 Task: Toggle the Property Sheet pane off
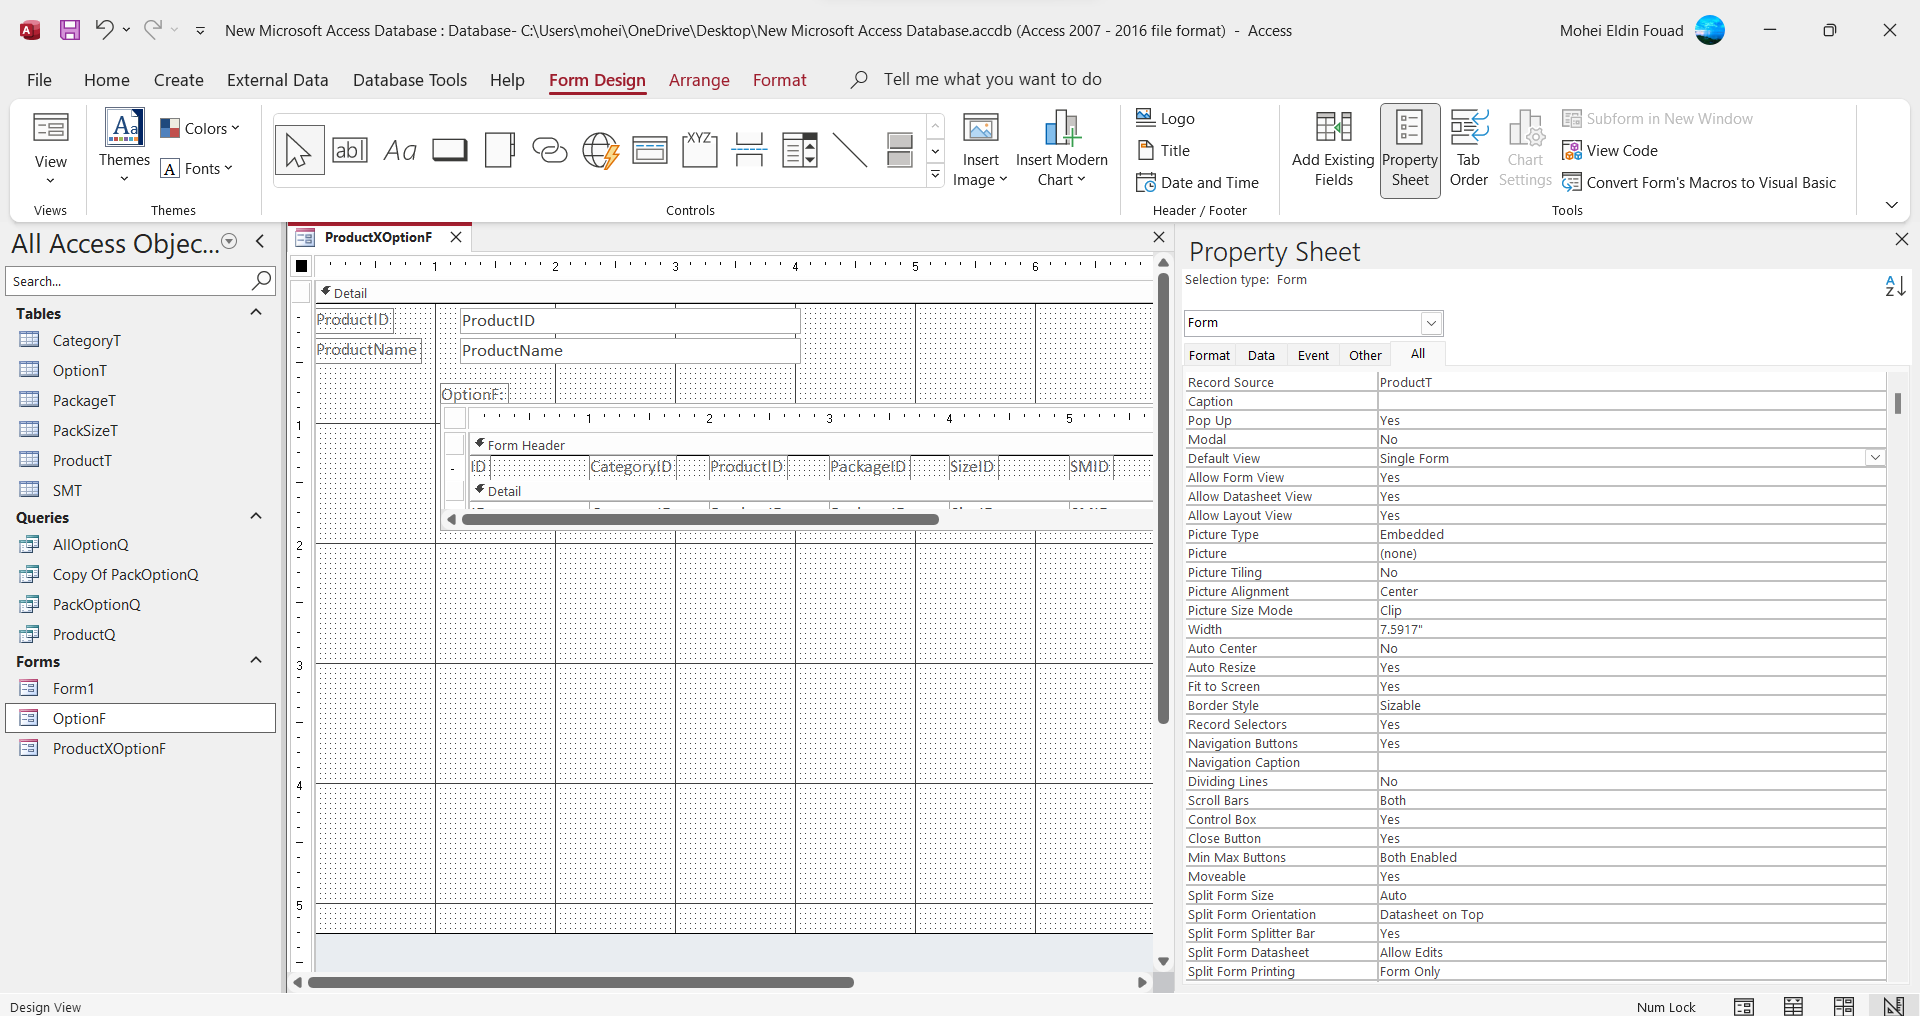(x=1410, y=150)
